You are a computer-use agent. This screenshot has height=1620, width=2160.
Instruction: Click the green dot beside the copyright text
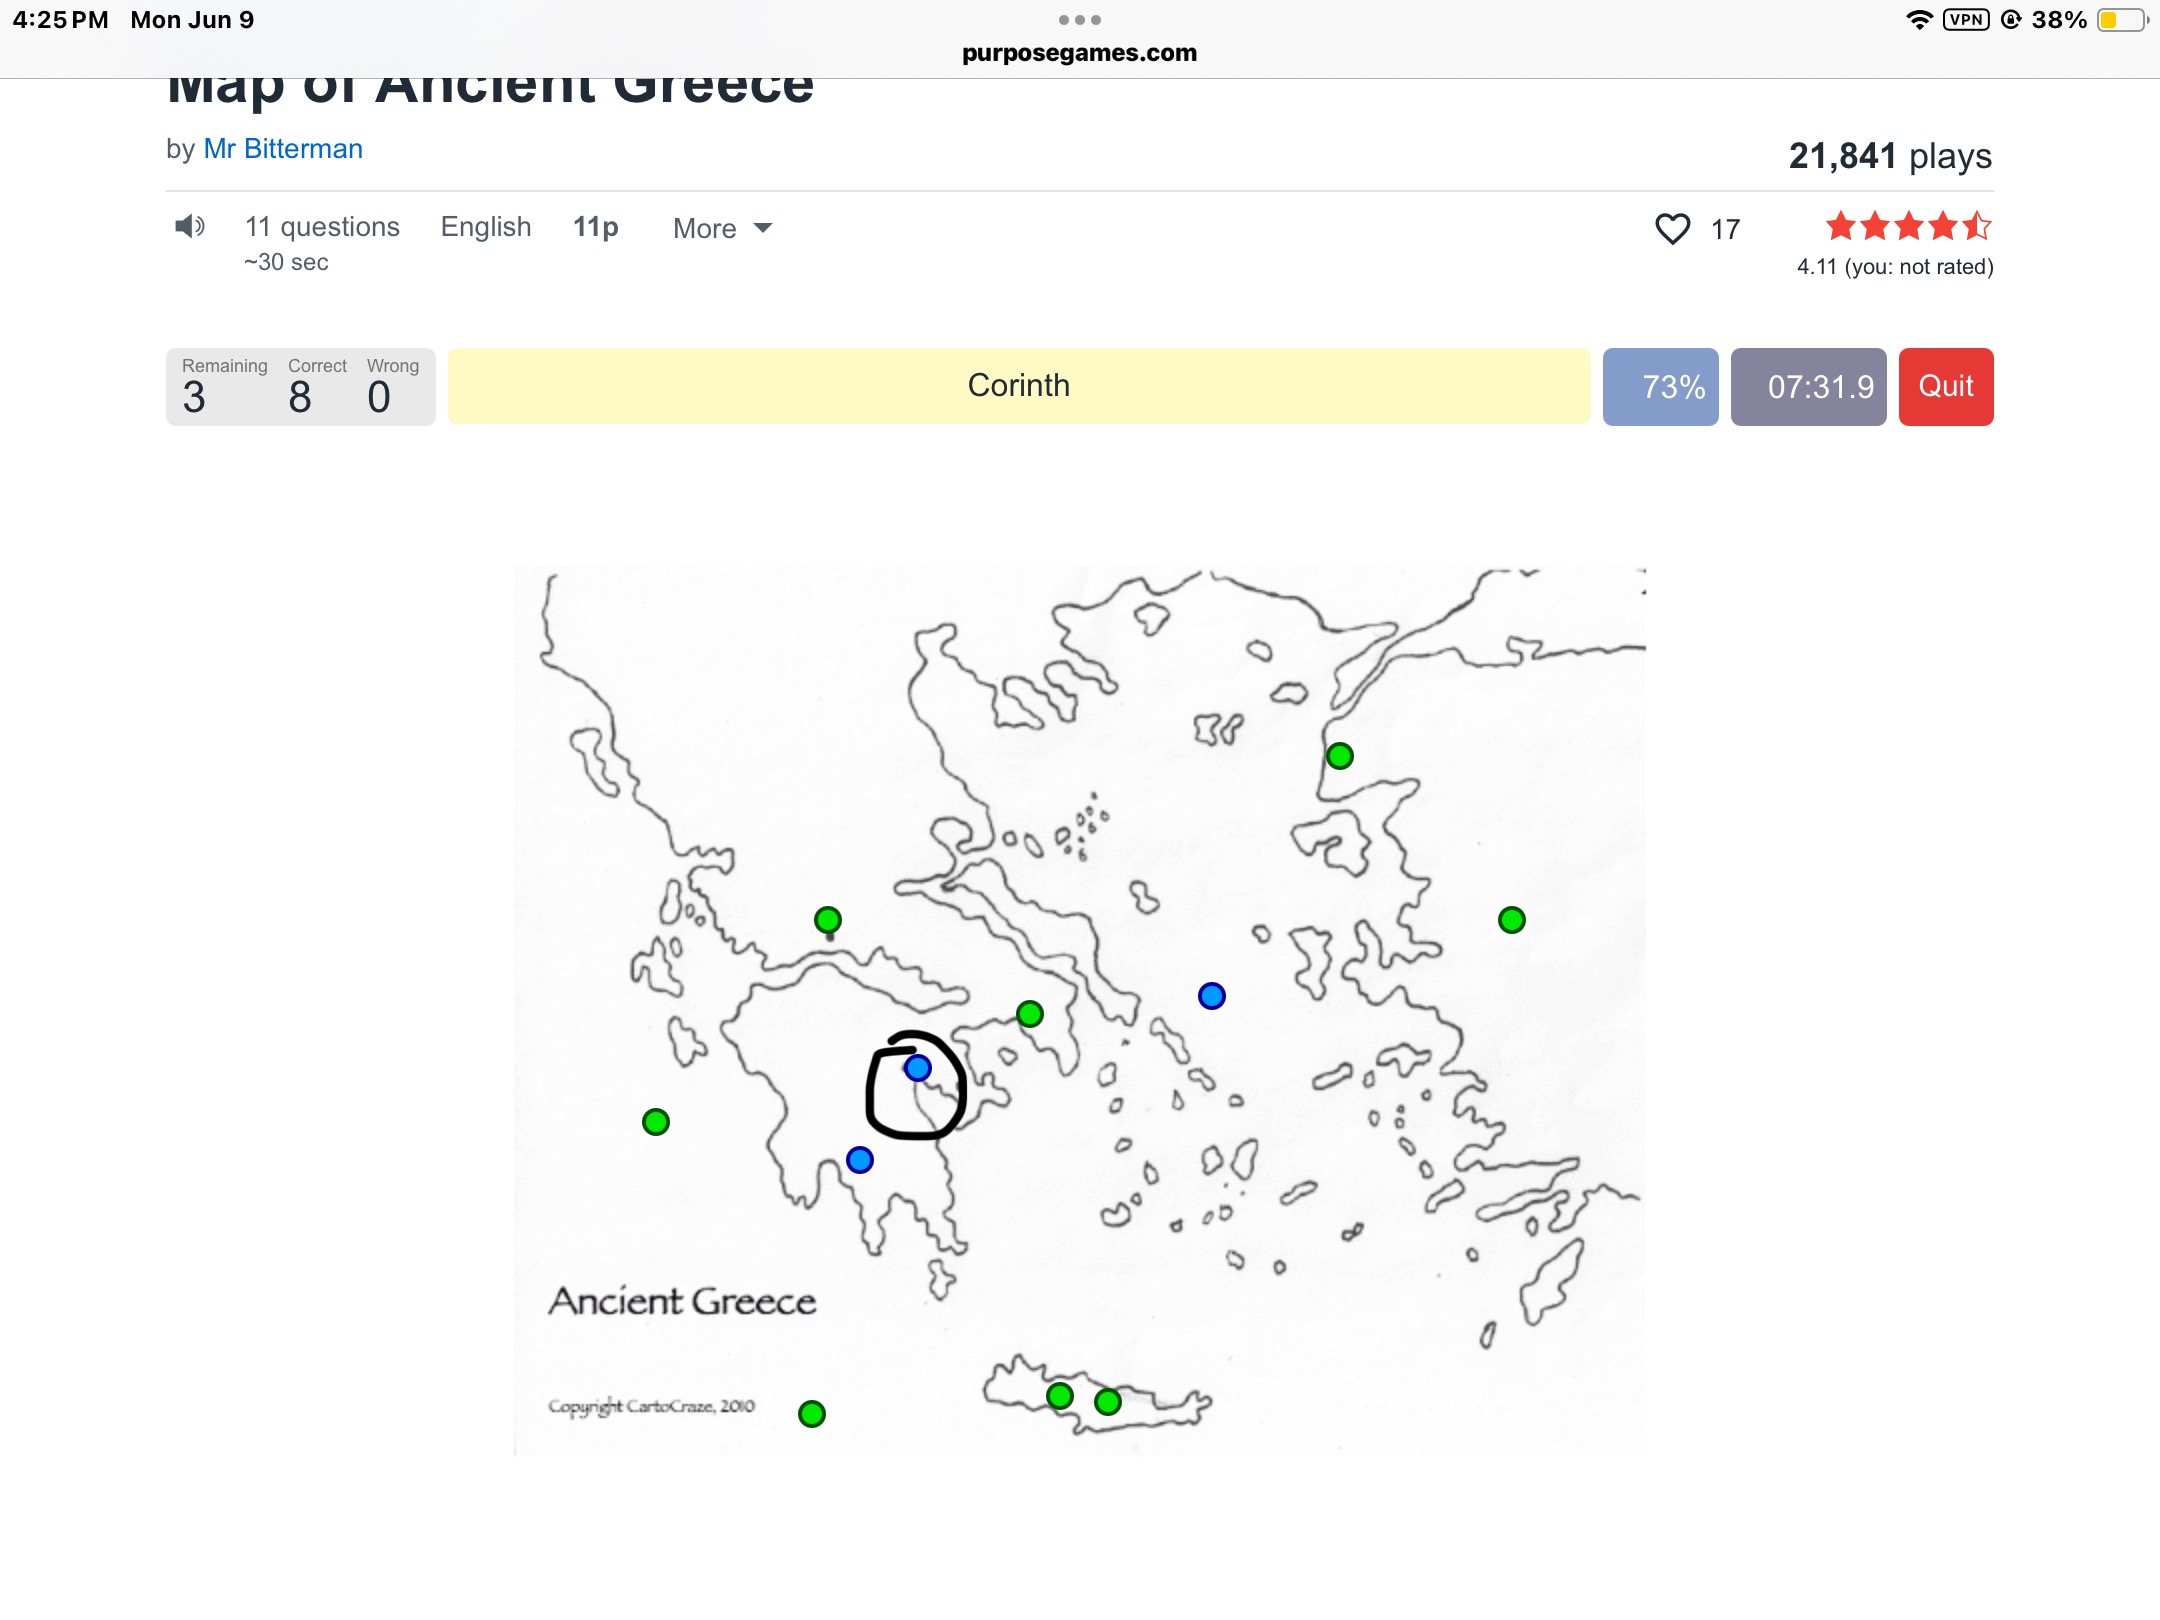812,1414
